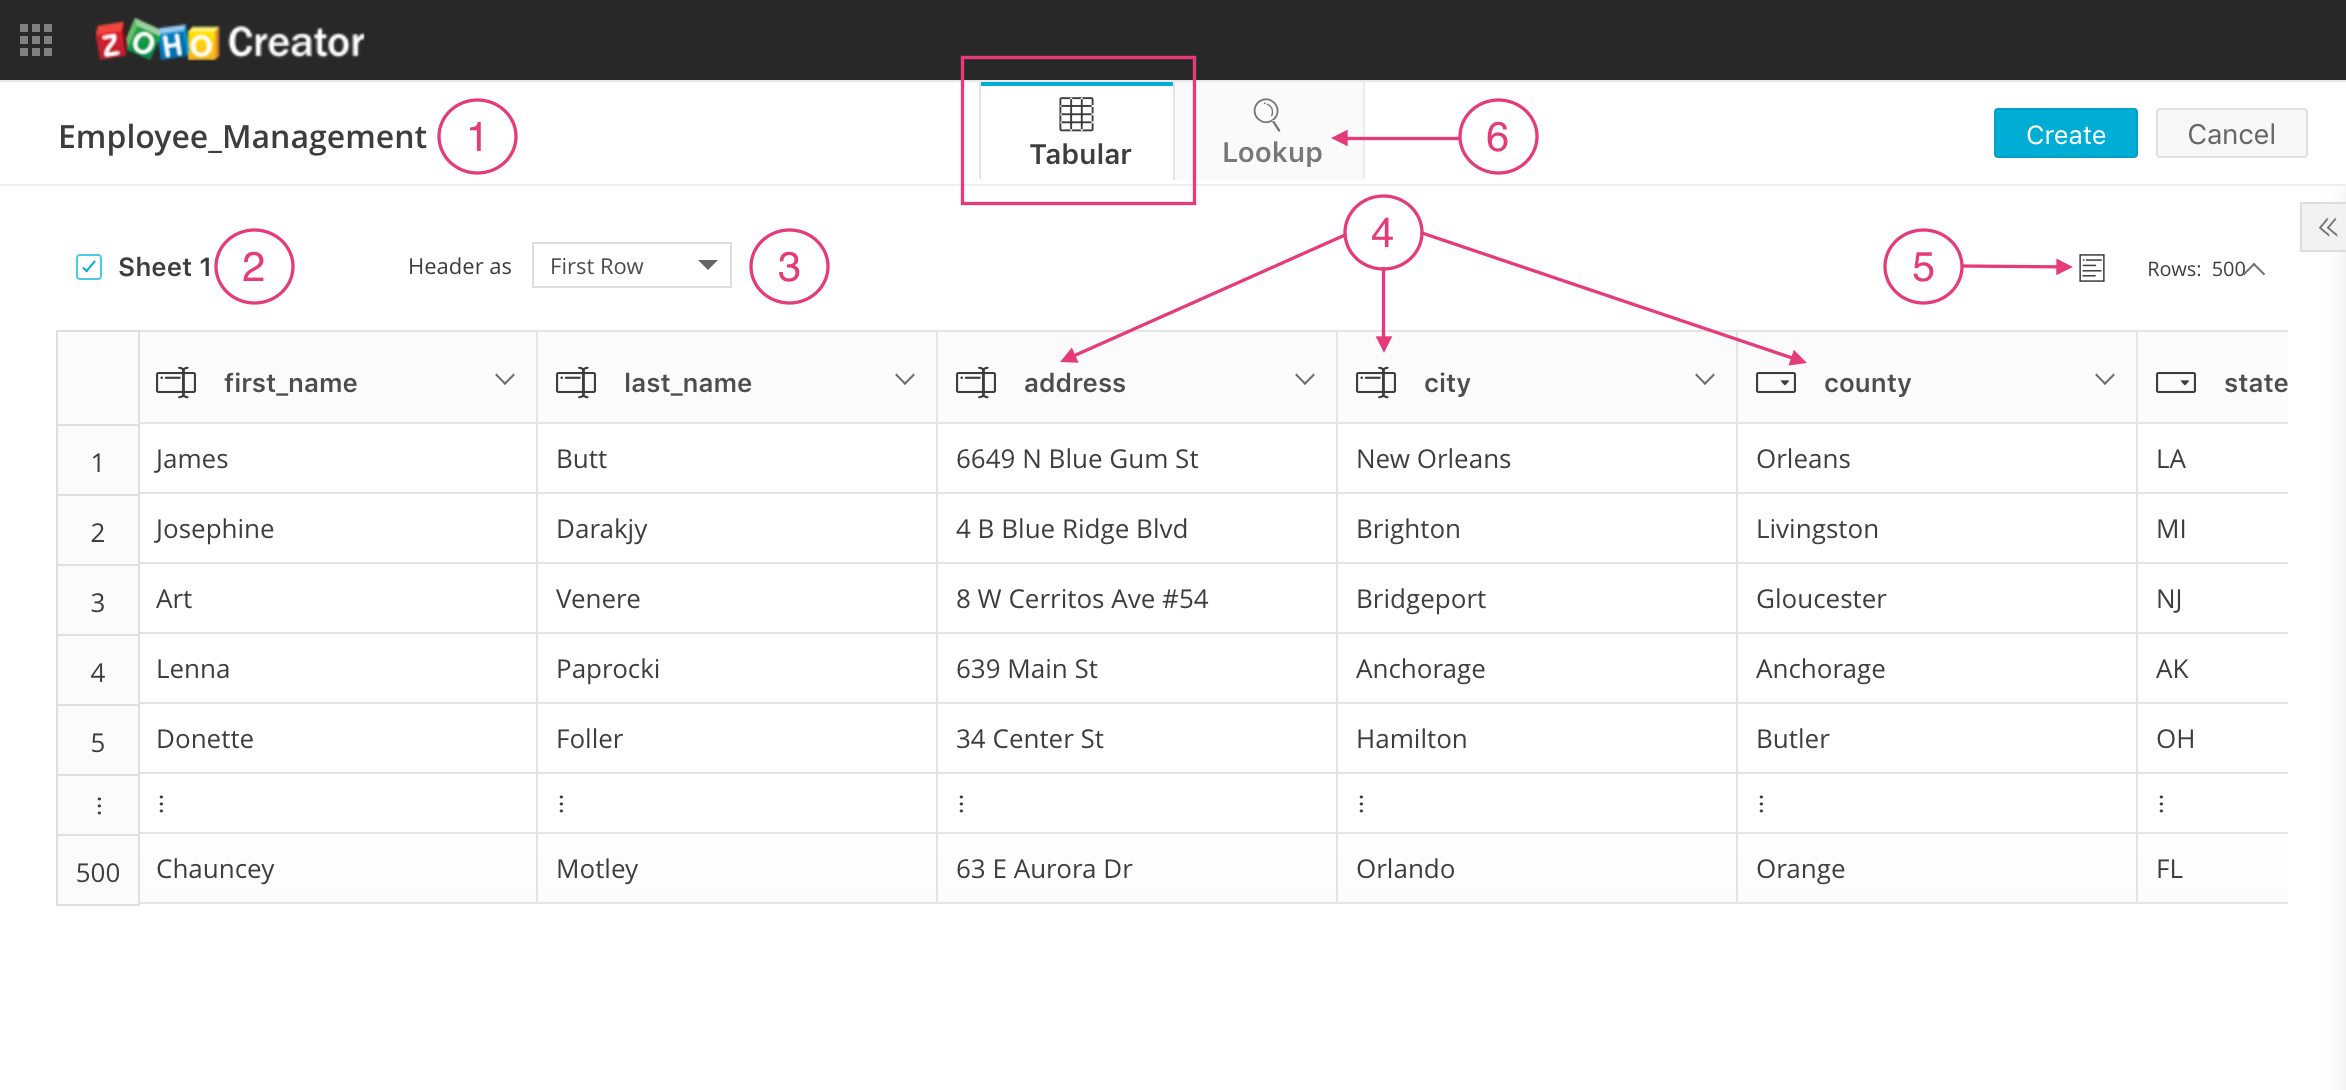Click the Zoho Creator logo
Screen dimensions: 2346x1090
(230, 42)
